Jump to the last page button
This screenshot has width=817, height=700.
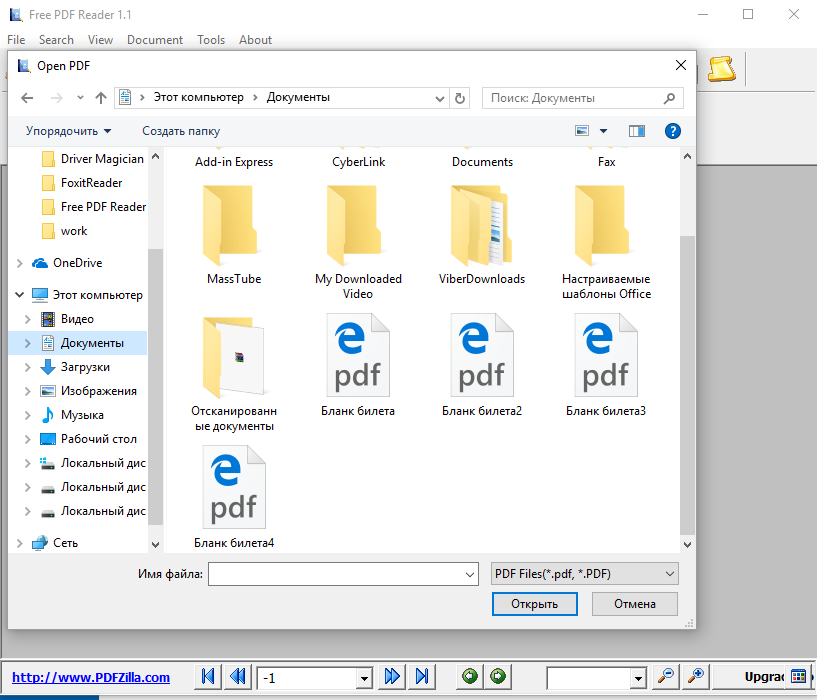[x=422, y=677]
